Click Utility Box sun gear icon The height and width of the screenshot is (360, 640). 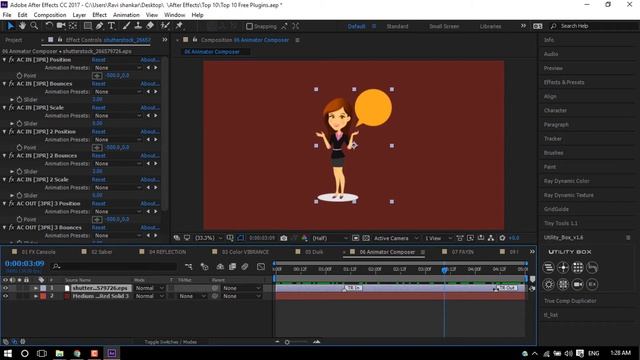tap(549, 284)
